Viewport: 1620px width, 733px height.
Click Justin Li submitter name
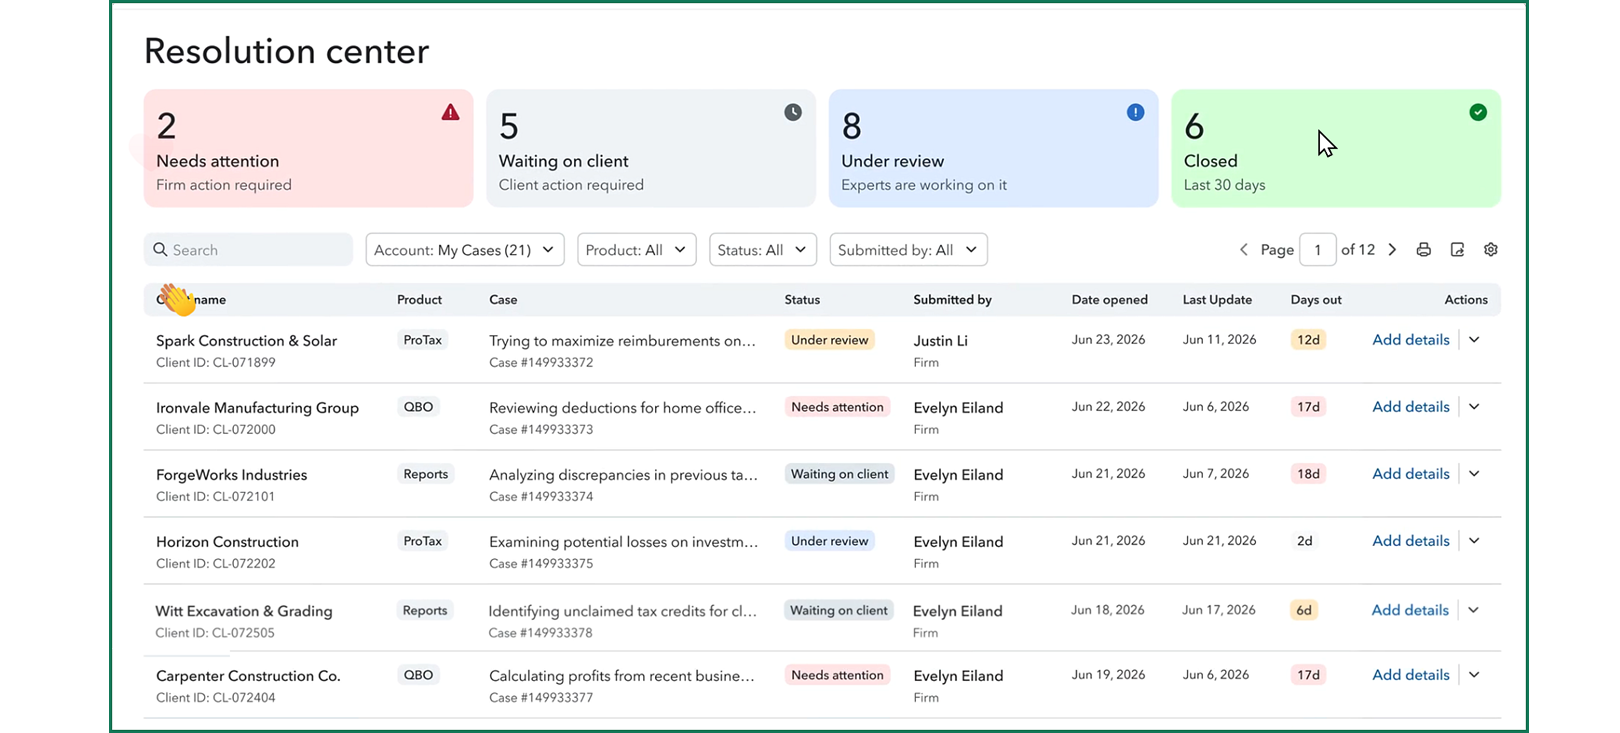click(940, 341)
